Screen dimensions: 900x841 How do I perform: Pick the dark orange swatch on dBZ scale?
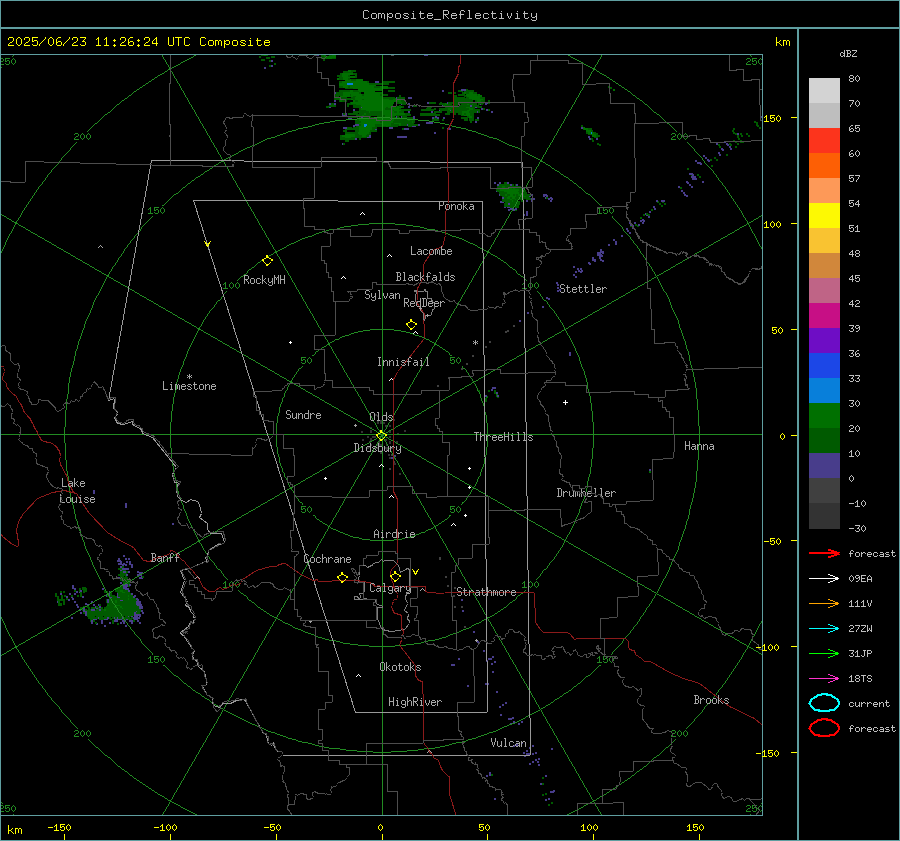tap(824, 165)
